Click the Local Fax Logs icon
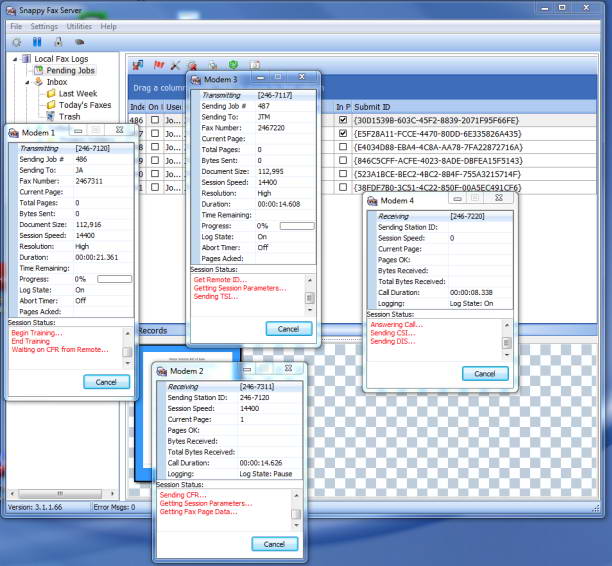This screenshot has height=566, width=612. tap(27, 59)
